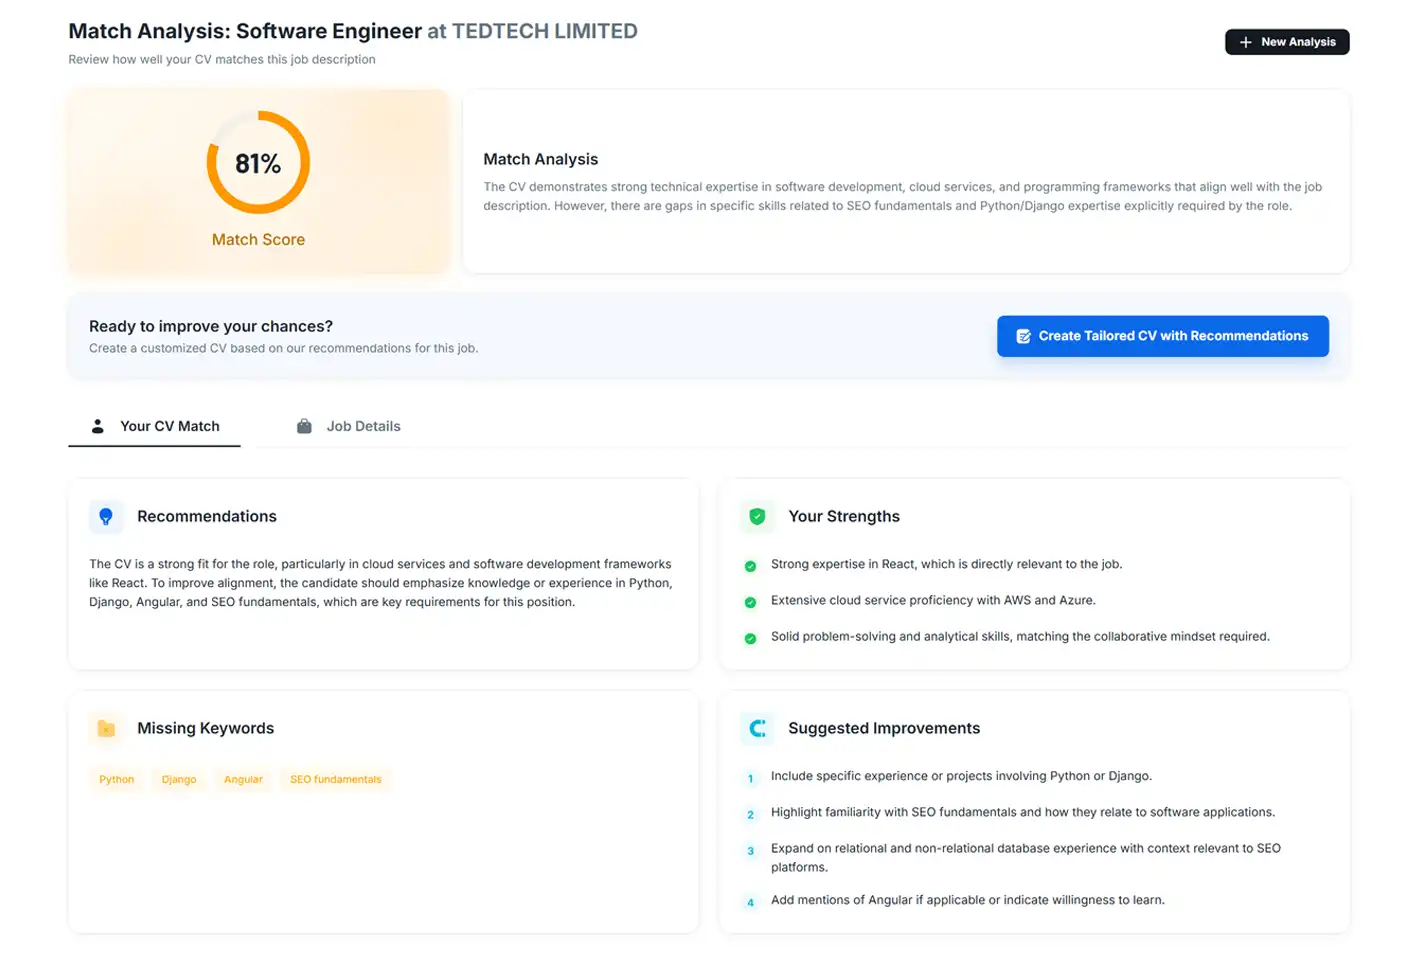The width and height of the screenshot is (1424, 956).
Task: Create Tailored CV with Recommendations
Action: pyautogui.click(x=1162, y=337)
